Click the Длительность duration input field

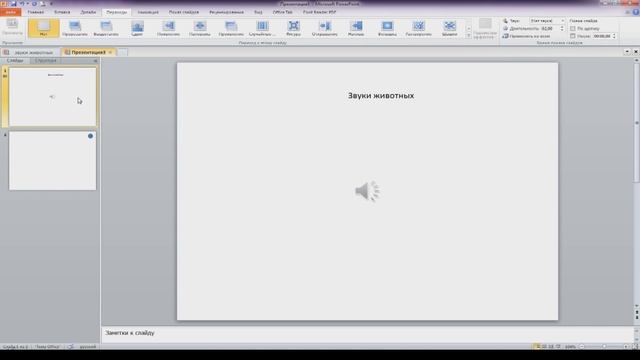point(550,29)
